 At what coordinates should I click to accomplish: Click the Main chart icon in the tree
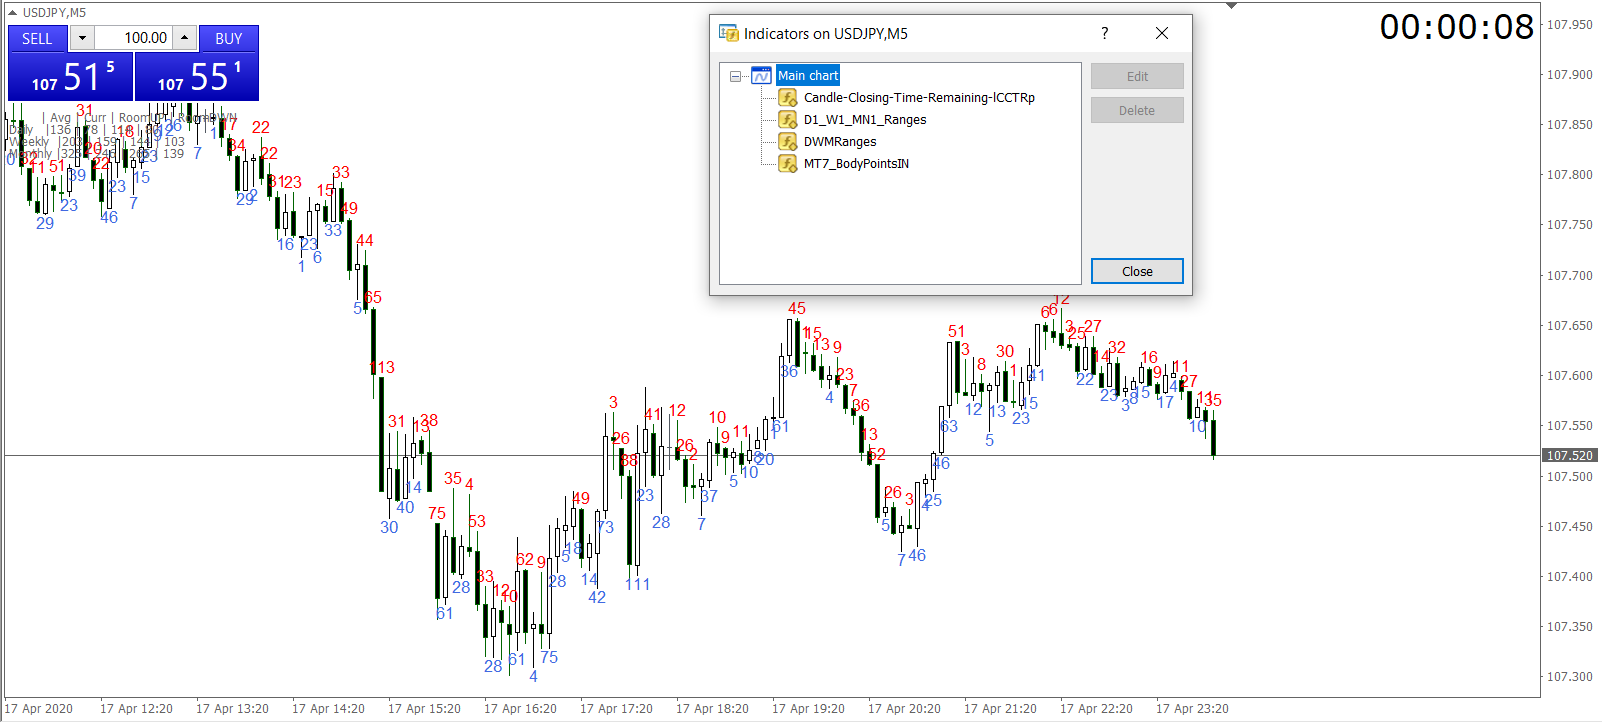762,76
